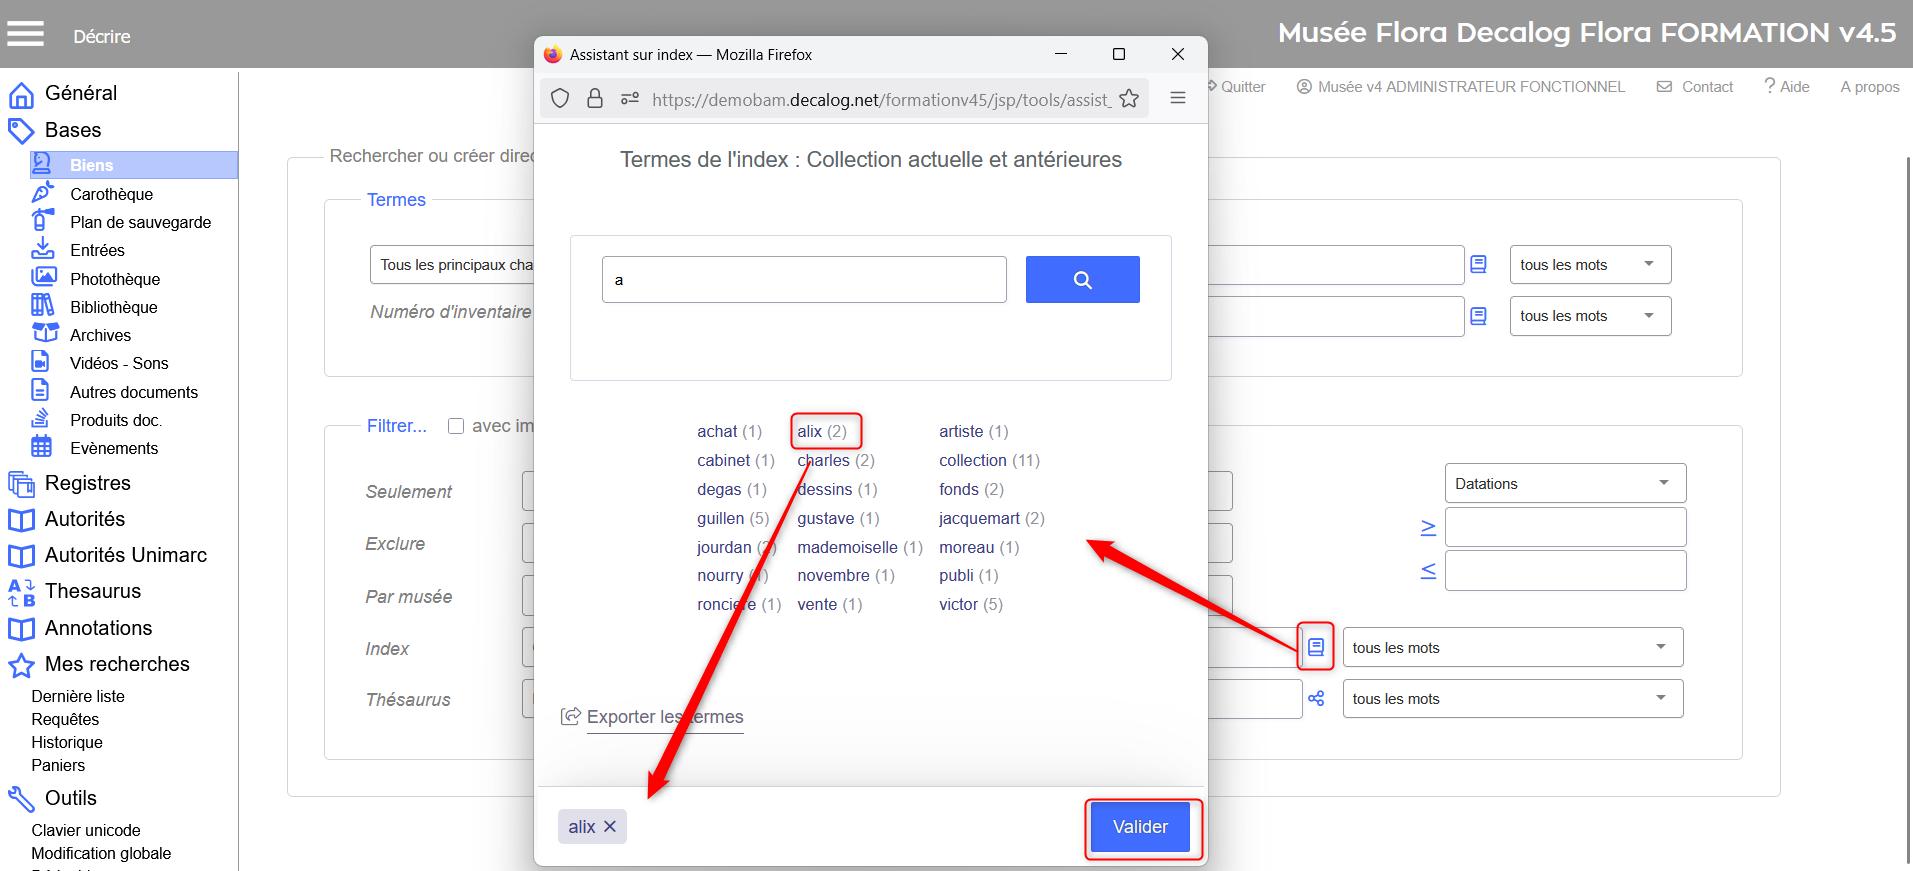This screenshot has height=871, width=1913.
Task: Open the Annotations menu item
Action: (98, 628)
